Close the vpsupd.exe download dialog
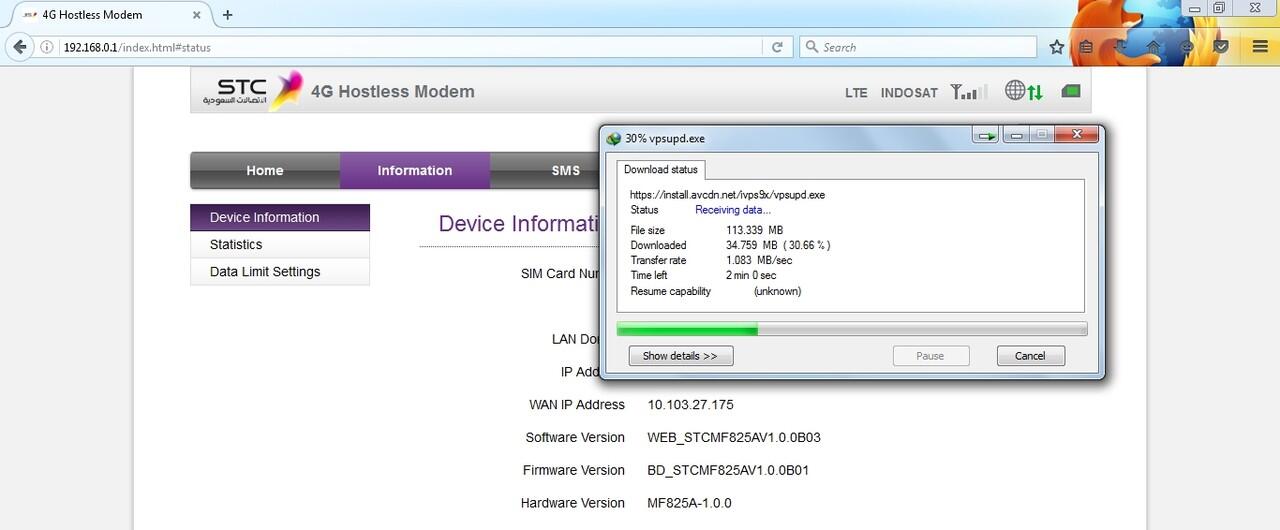This screenshot has width=1280, height=530. coord(1078,135)
